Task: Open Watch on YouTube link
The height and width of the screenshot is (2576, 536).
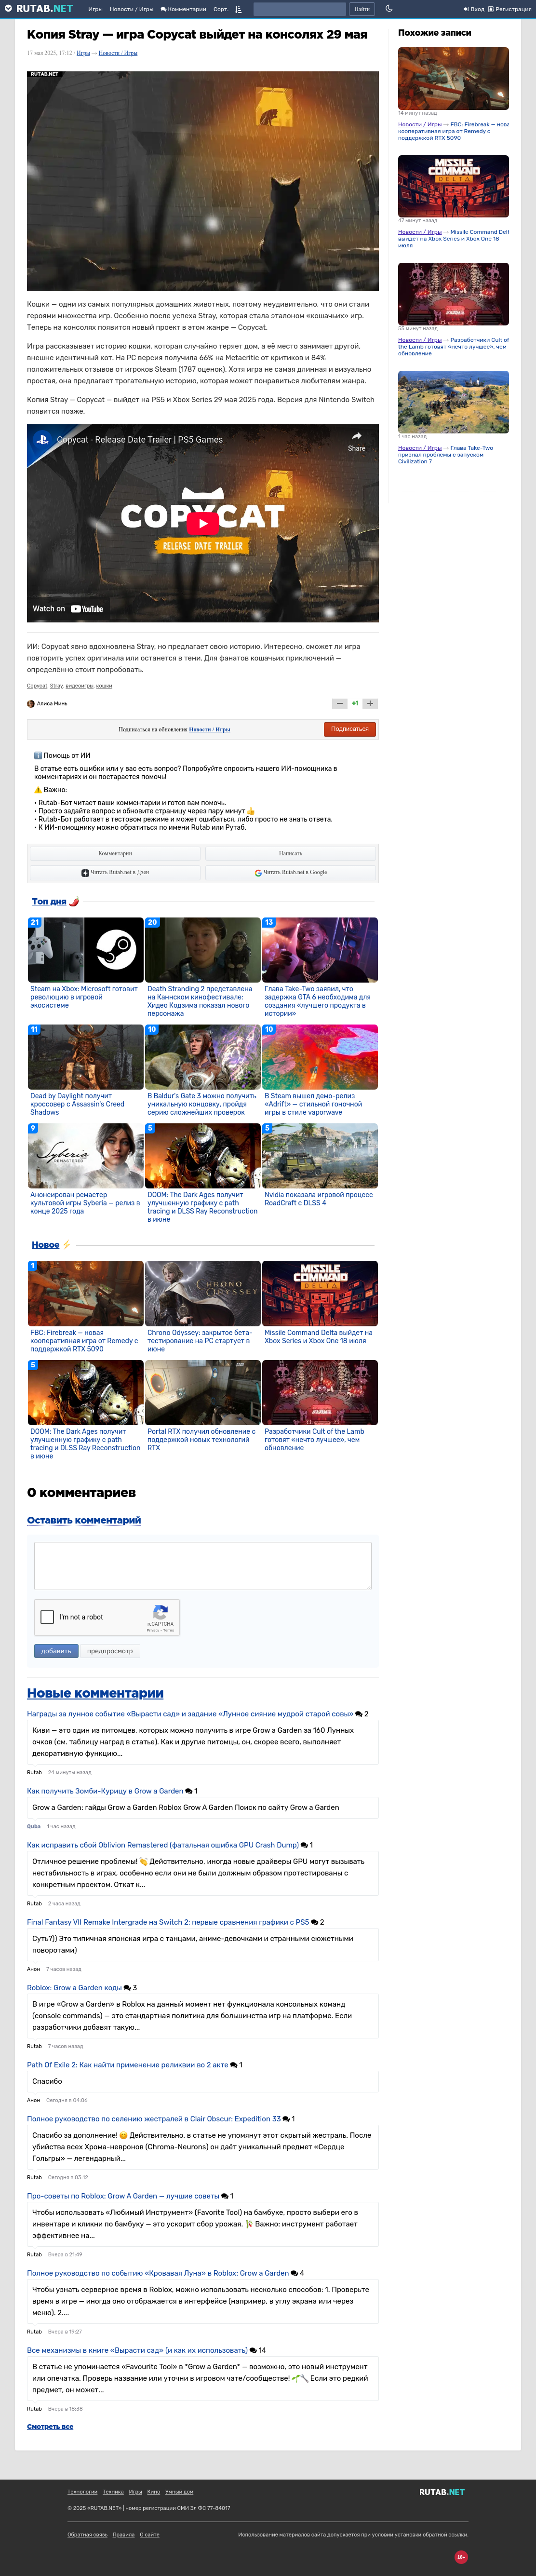Action: [67, 608]
